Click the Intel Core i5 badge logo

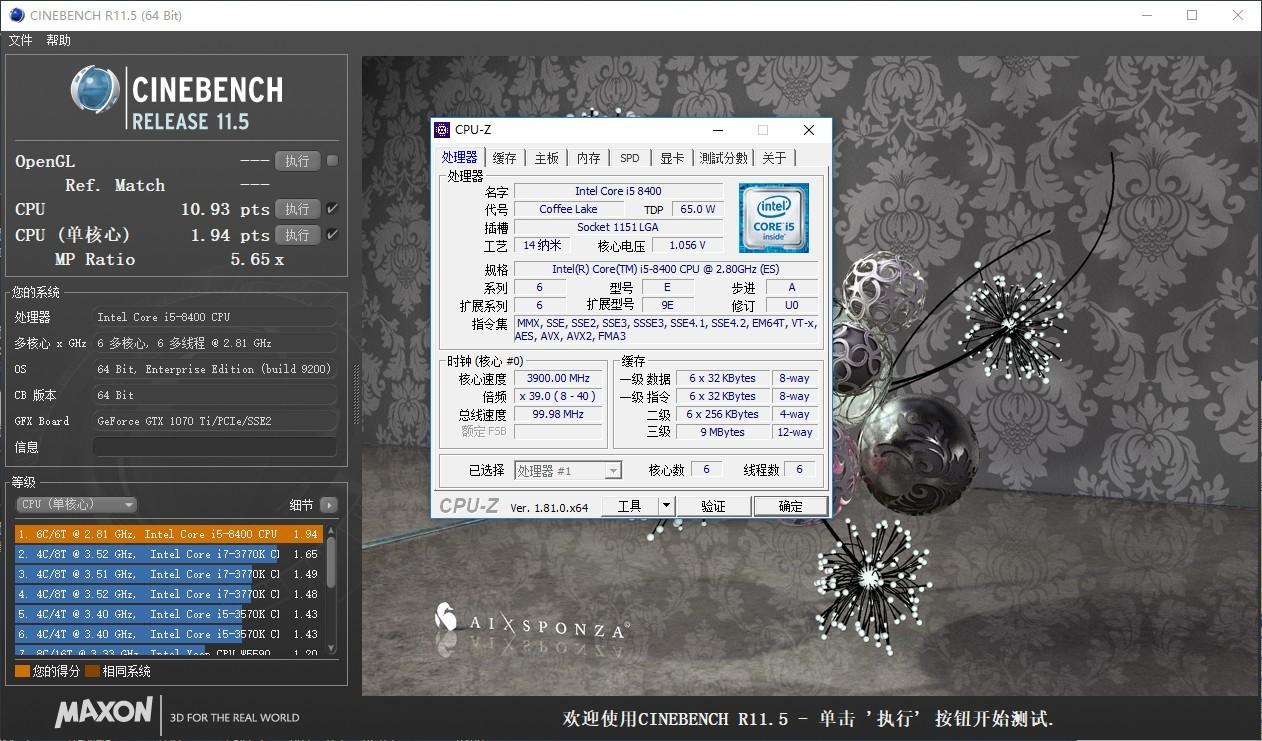774,217
